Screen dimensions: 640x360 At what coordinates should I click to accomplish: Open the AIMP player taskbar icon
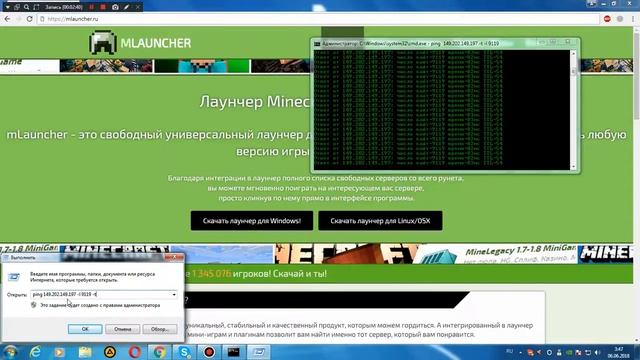[110, 352]
